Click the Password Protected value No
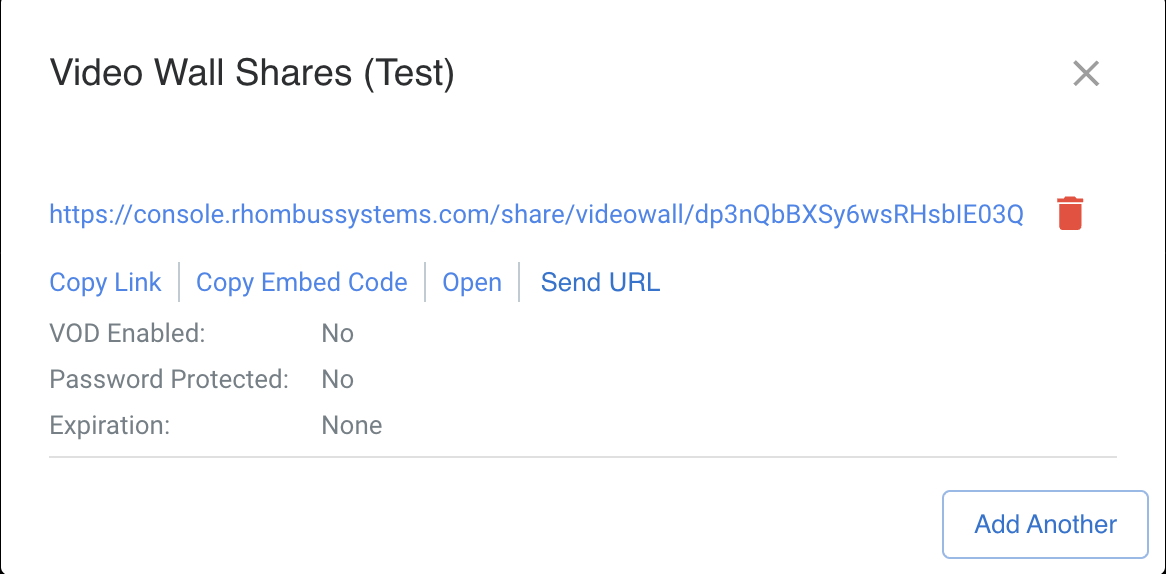This screenshot has width=1166, height=574. coord(337,379)
